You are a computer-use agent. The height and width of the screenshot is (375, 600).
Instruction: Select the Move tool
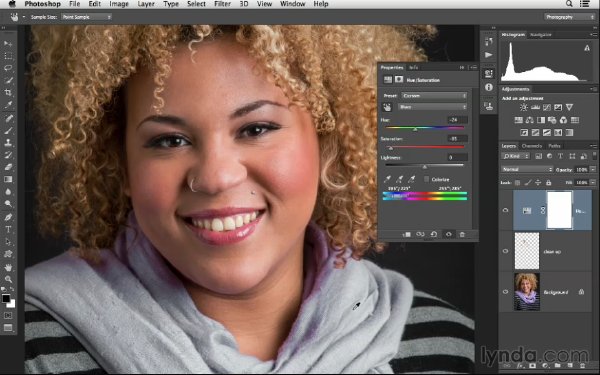8,44
